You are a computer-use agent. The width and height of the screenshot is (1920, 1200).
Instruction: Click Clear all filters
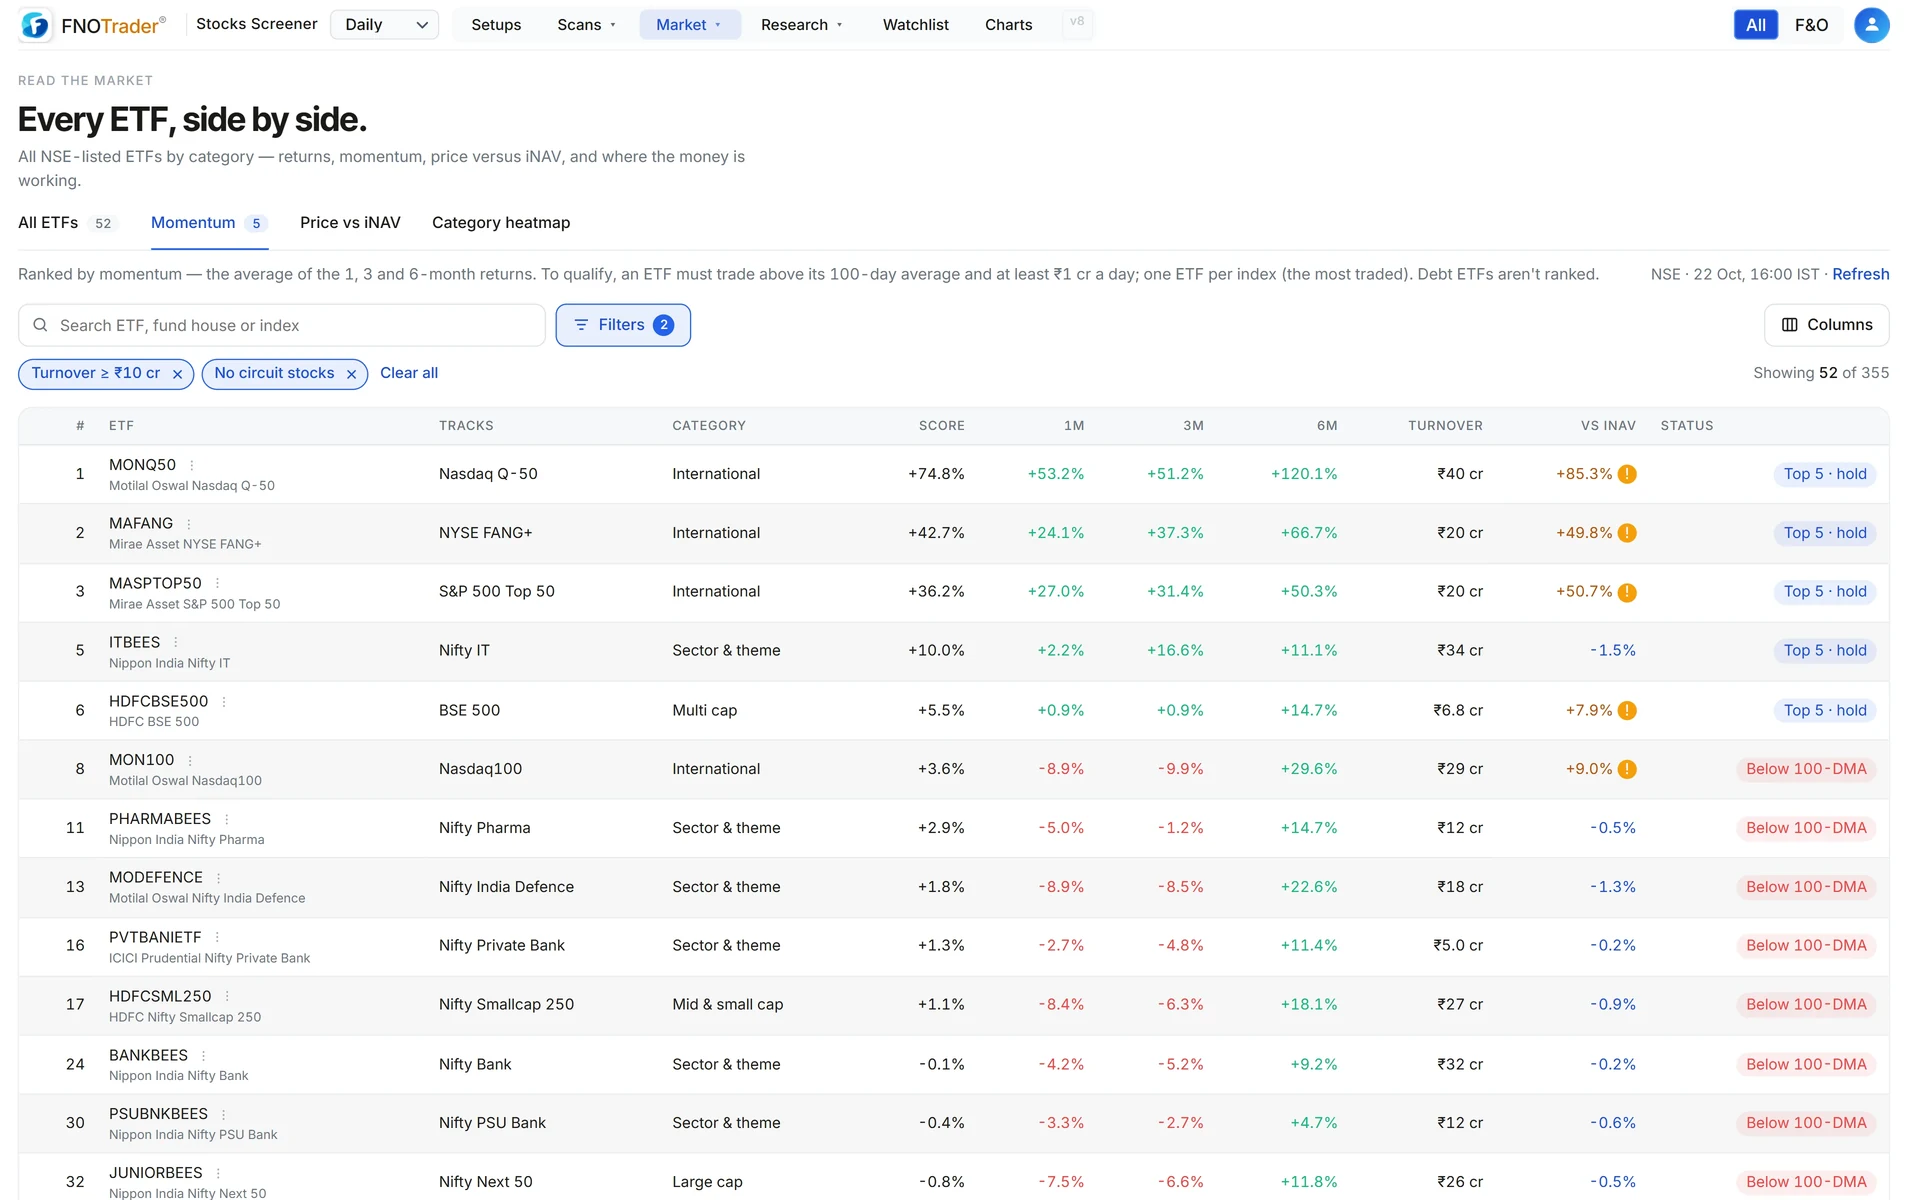pyautogui.click(x=409, y=373)
